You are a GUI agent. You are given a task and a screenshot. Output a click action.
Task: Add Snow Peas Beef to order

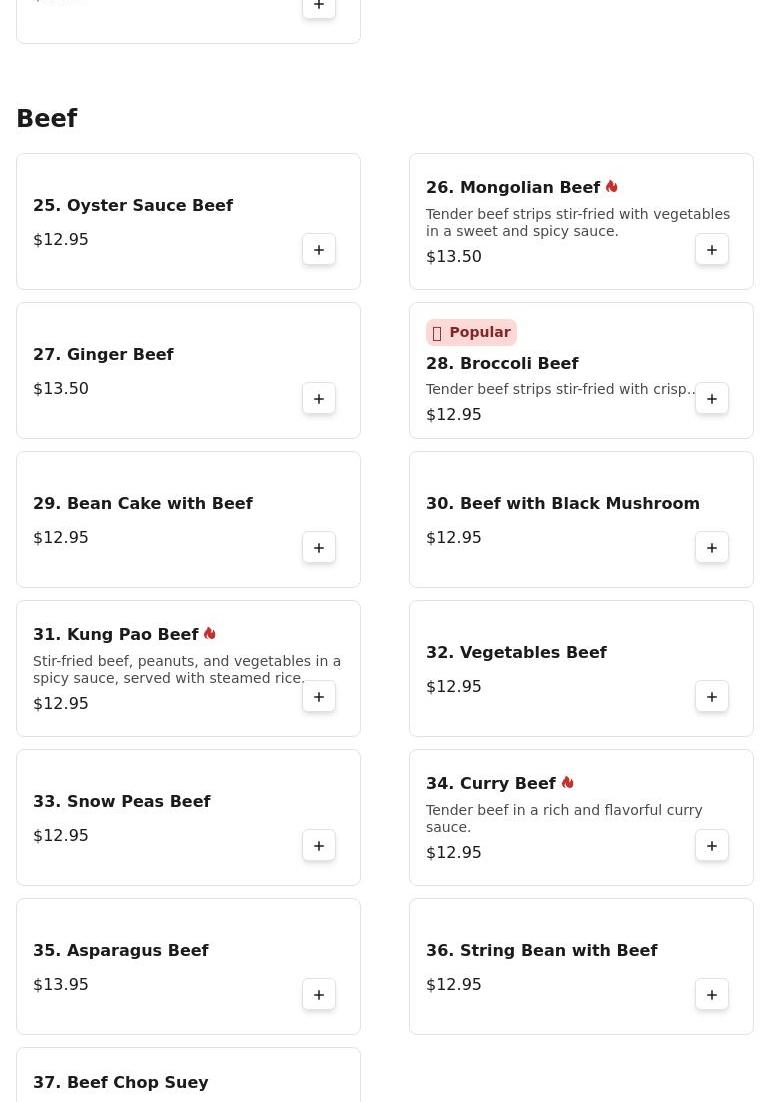[319, 845]
